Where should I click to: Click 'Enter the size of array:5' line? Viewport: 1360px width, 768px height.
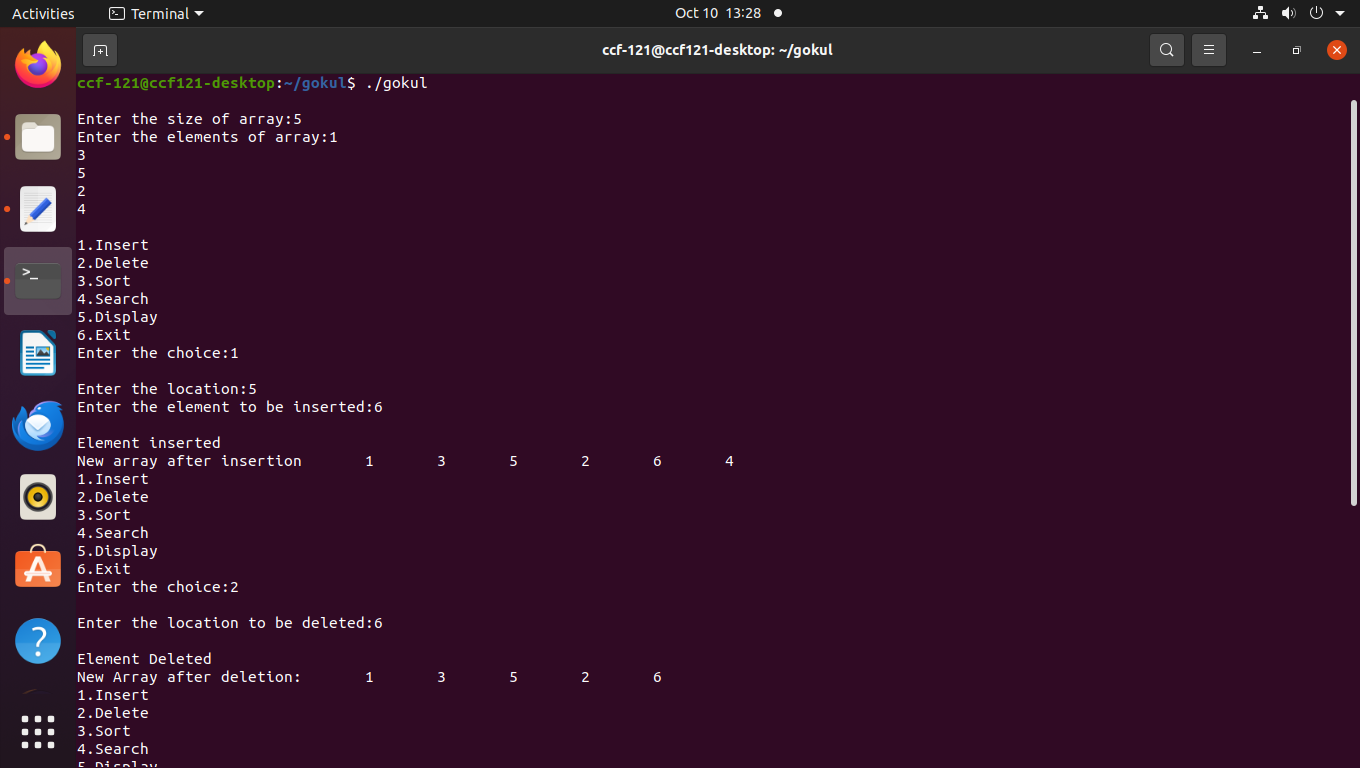189,119
